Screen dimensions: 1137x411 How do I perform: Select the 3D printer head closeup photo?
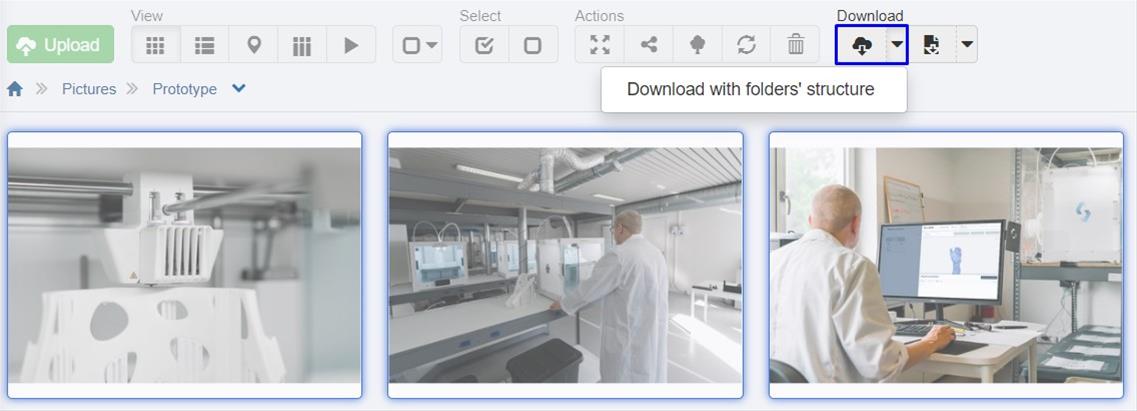point(184,265)
